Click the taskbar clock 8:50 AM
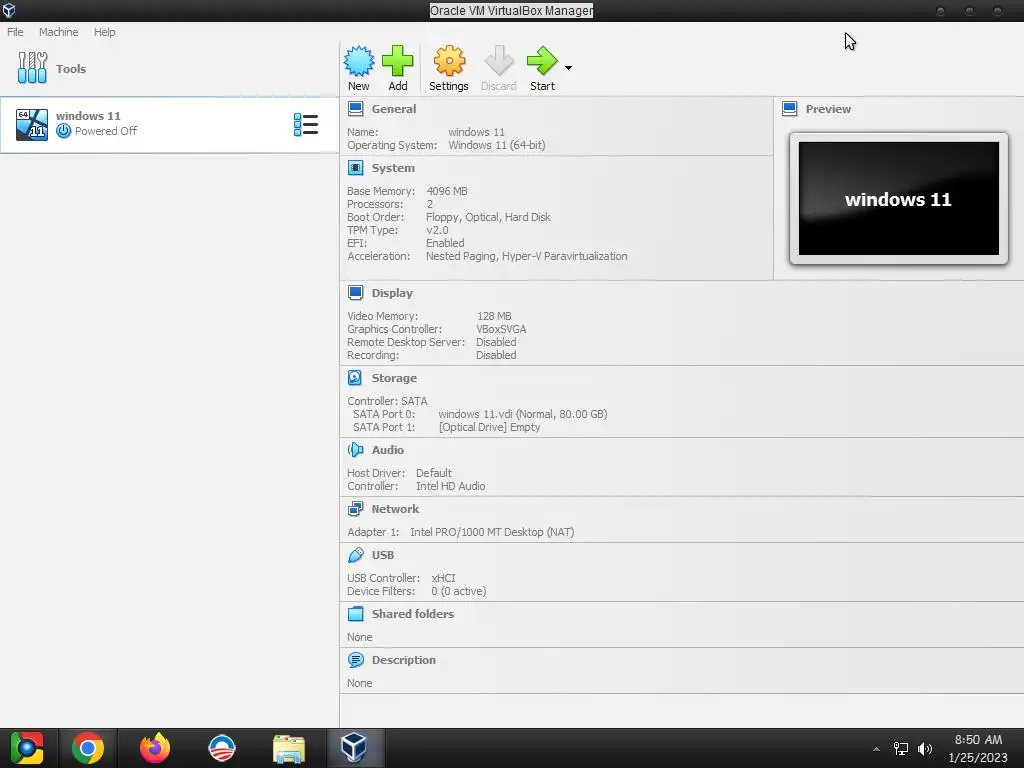The image size is (1024, 768). pyautogui.click(x=978, y=740)
